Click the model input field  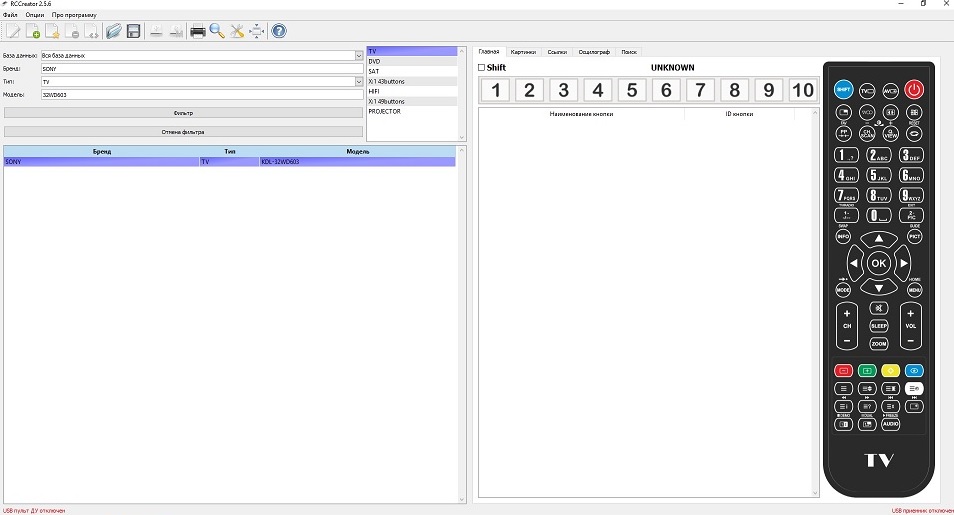tap(202, 95)
